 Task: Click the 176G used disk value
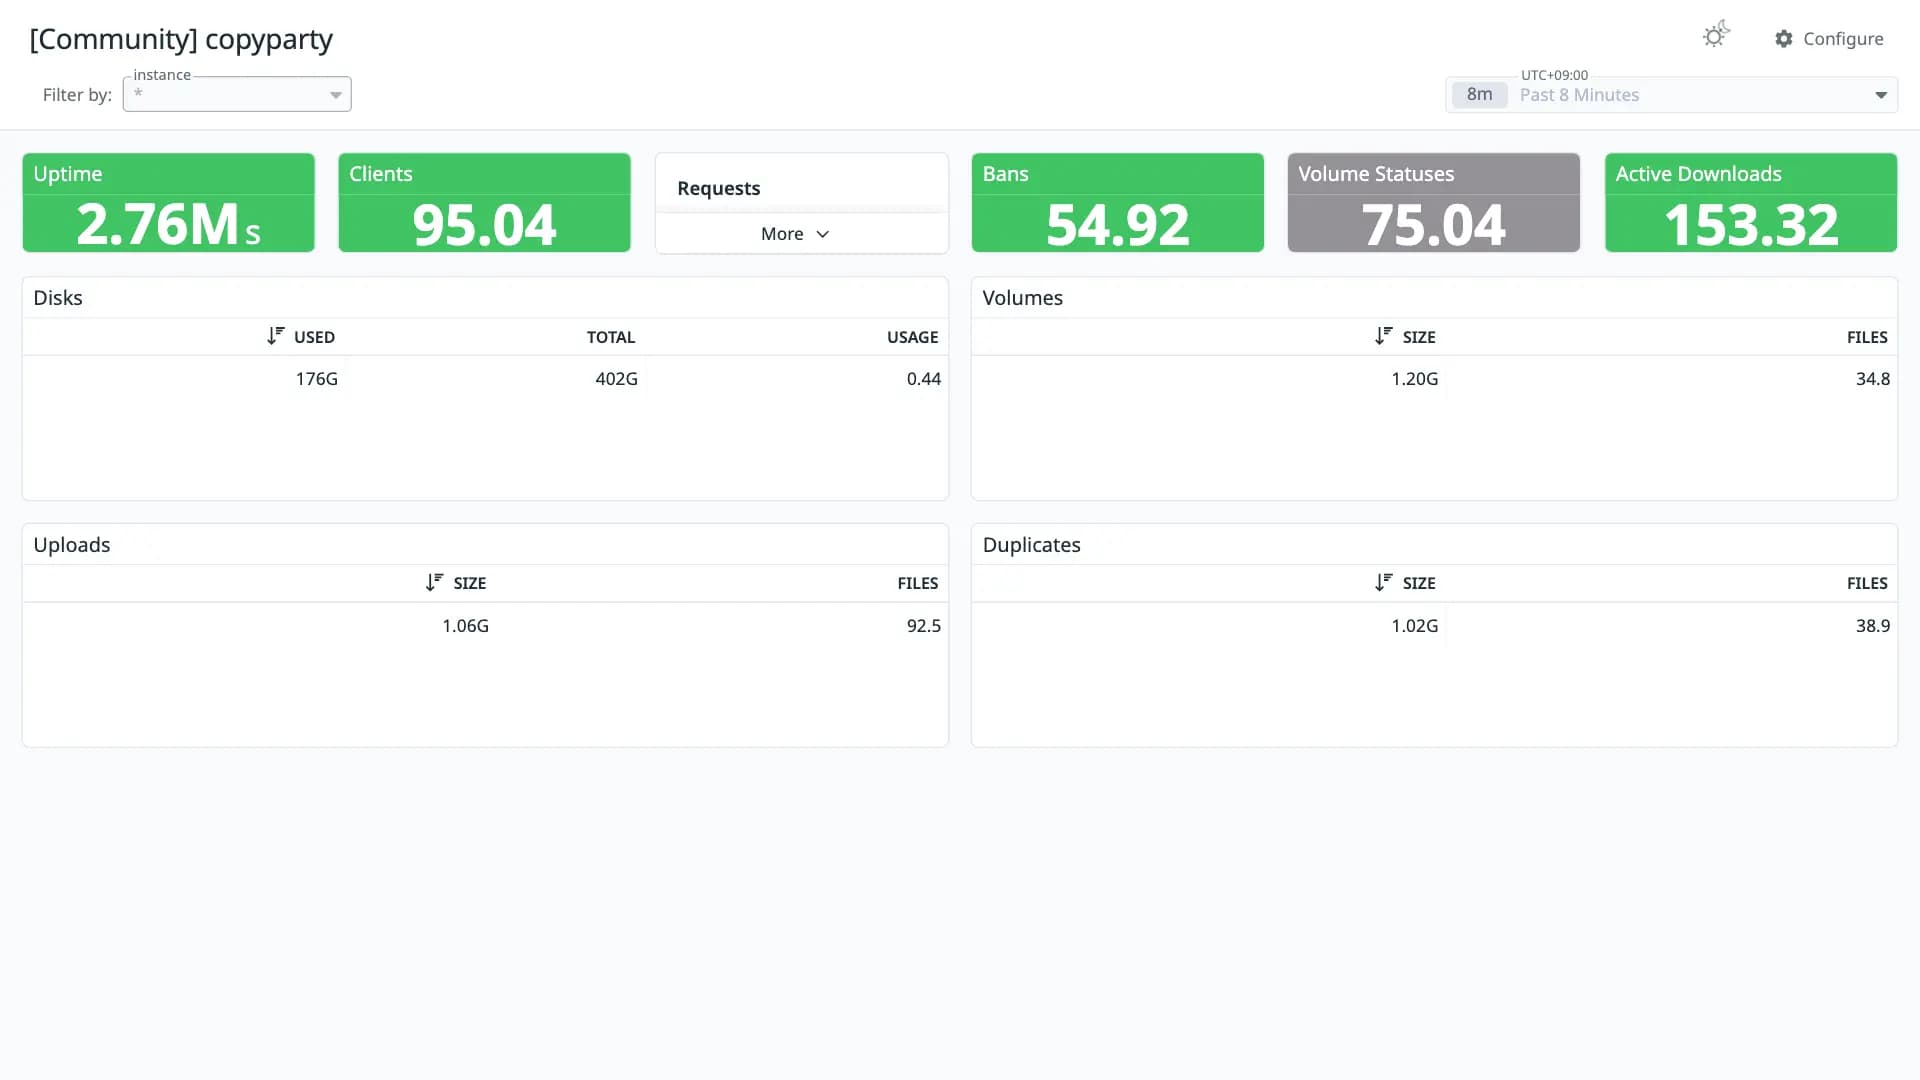click(317, 379)
